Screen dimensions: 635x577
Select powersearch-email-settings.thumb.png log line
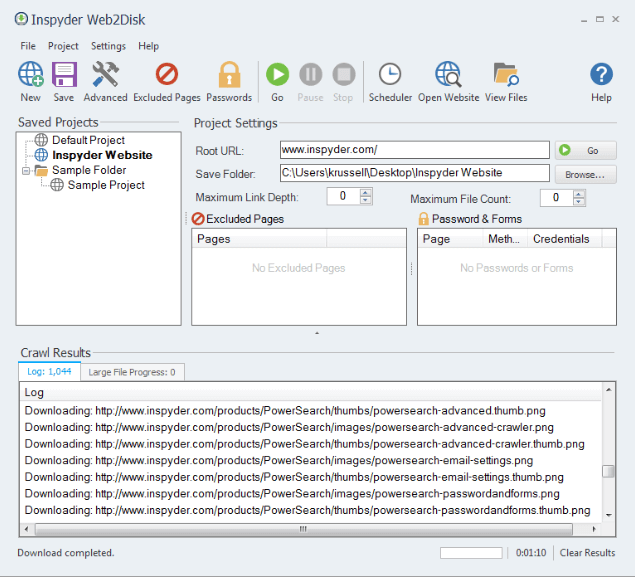coord(294,477)
